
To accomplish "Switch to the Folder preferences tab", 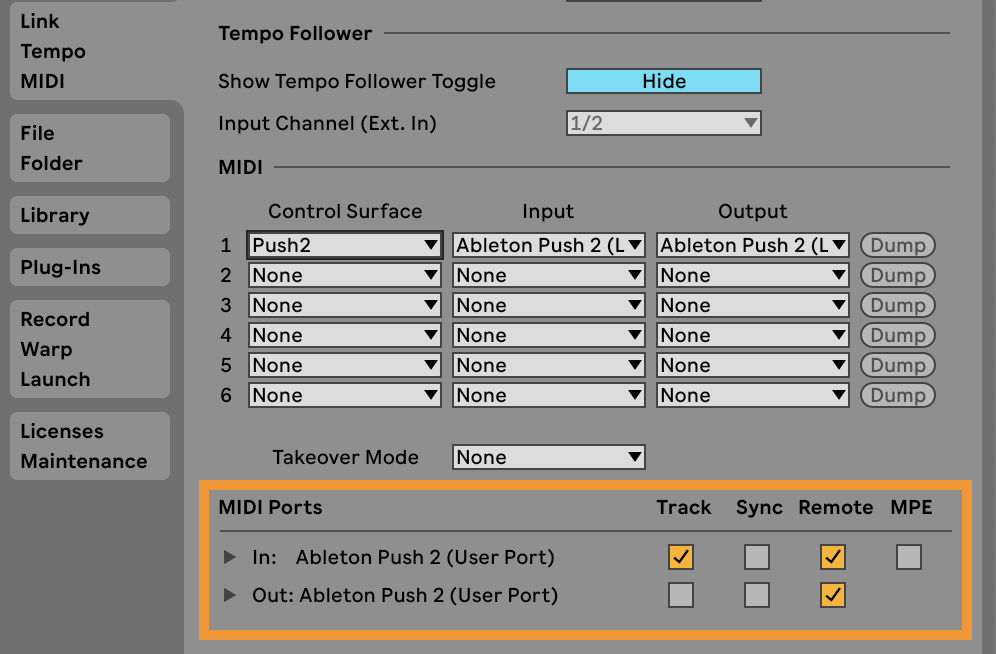I will (x=51, y=163).
